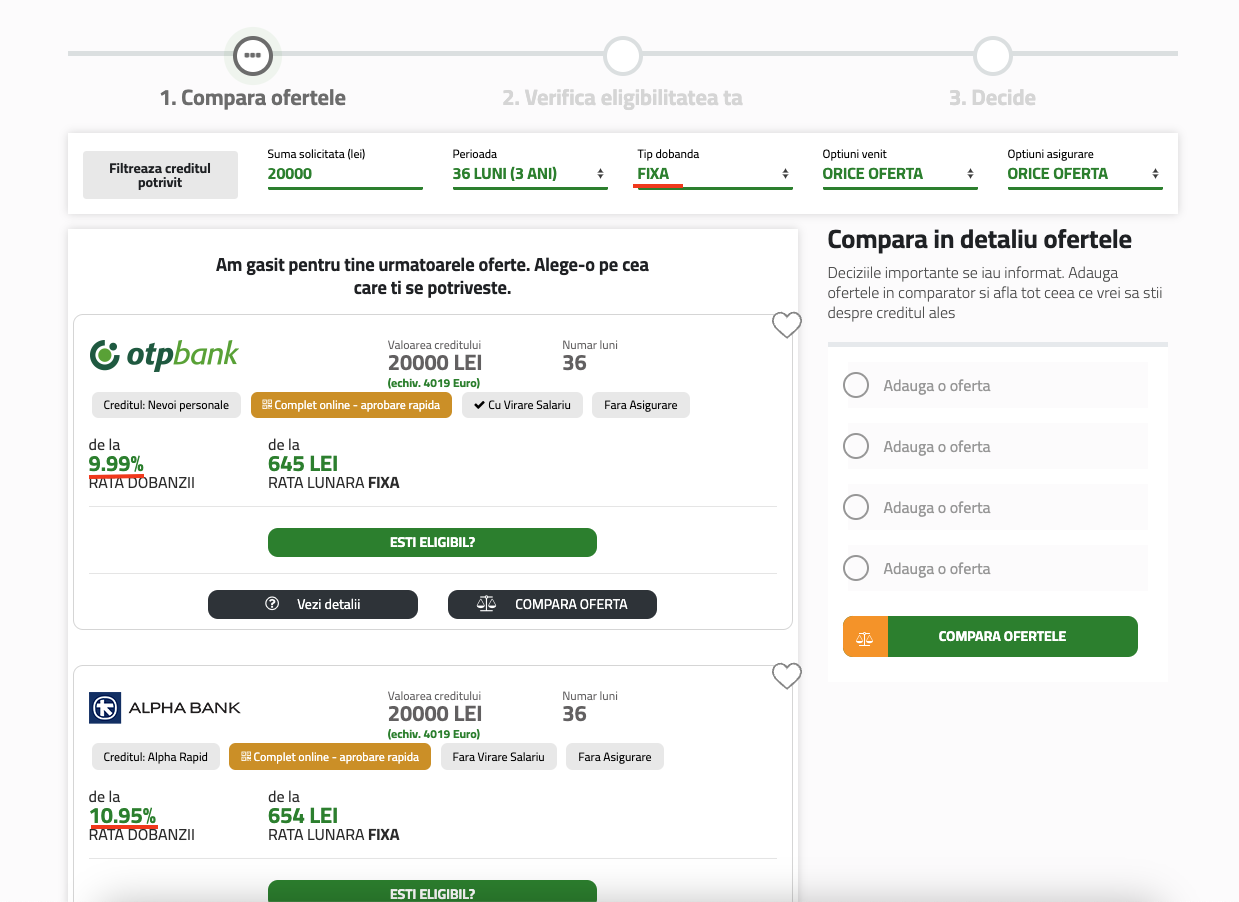Favorite the OTP Bank offer heart icon
Screen dimensions: 1239x902
click(787, 325)
